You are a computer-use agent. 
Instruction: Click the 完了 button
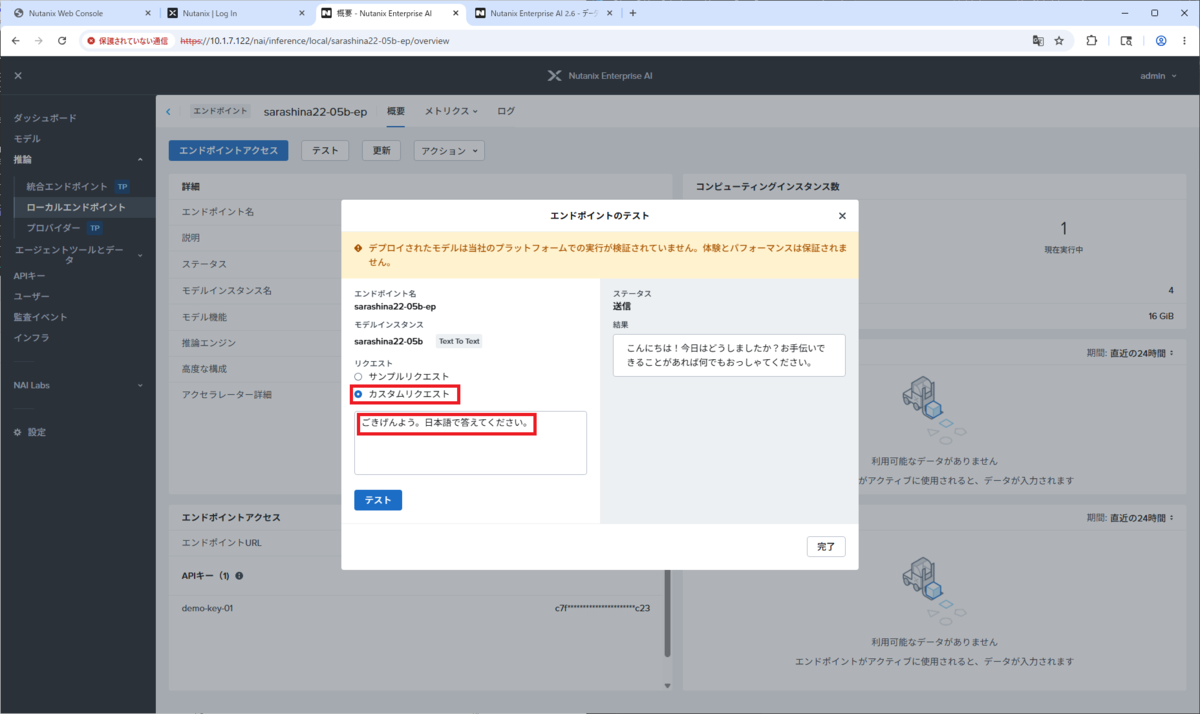826,547
